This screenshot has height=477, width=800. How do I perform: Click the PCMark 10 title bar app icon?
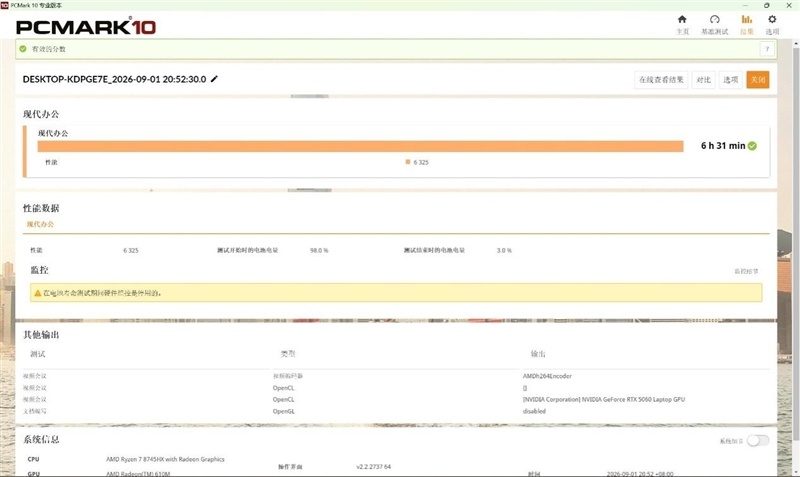click(x=5, y=5)
